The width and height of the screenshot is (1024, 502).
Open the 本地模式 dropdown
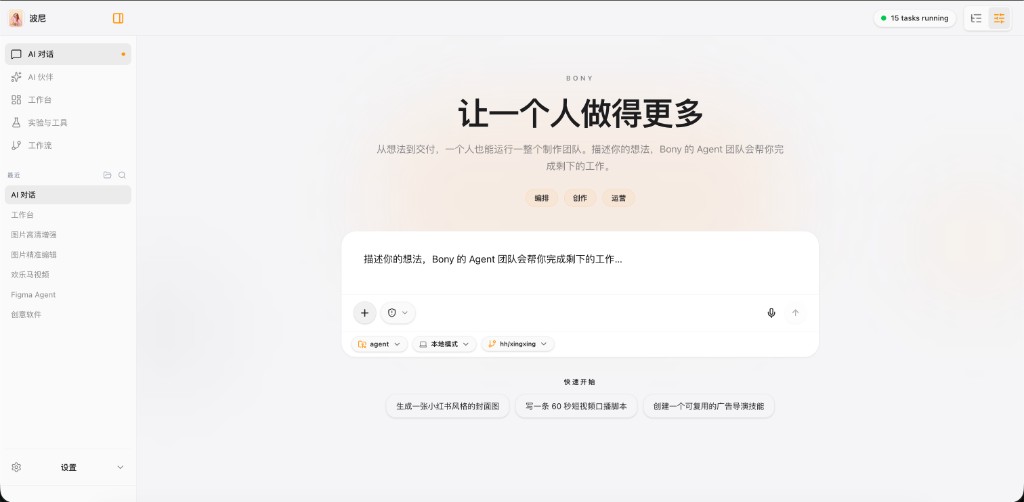click(444, 344)
